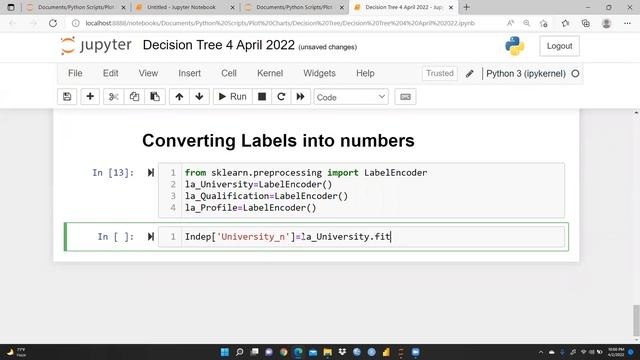Run cell 13 using its side run icon

(151, 173)
